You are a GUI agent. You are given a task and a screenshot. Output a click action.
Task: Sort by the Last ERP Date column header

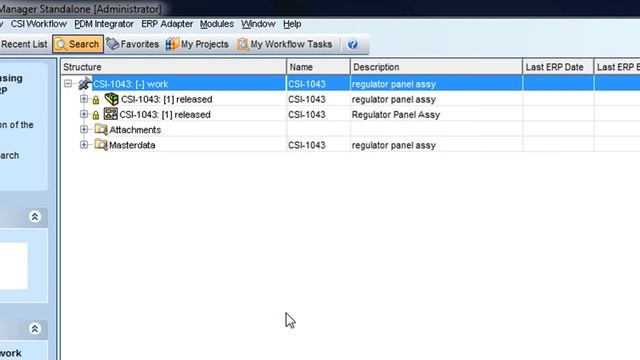coord(558,67)
